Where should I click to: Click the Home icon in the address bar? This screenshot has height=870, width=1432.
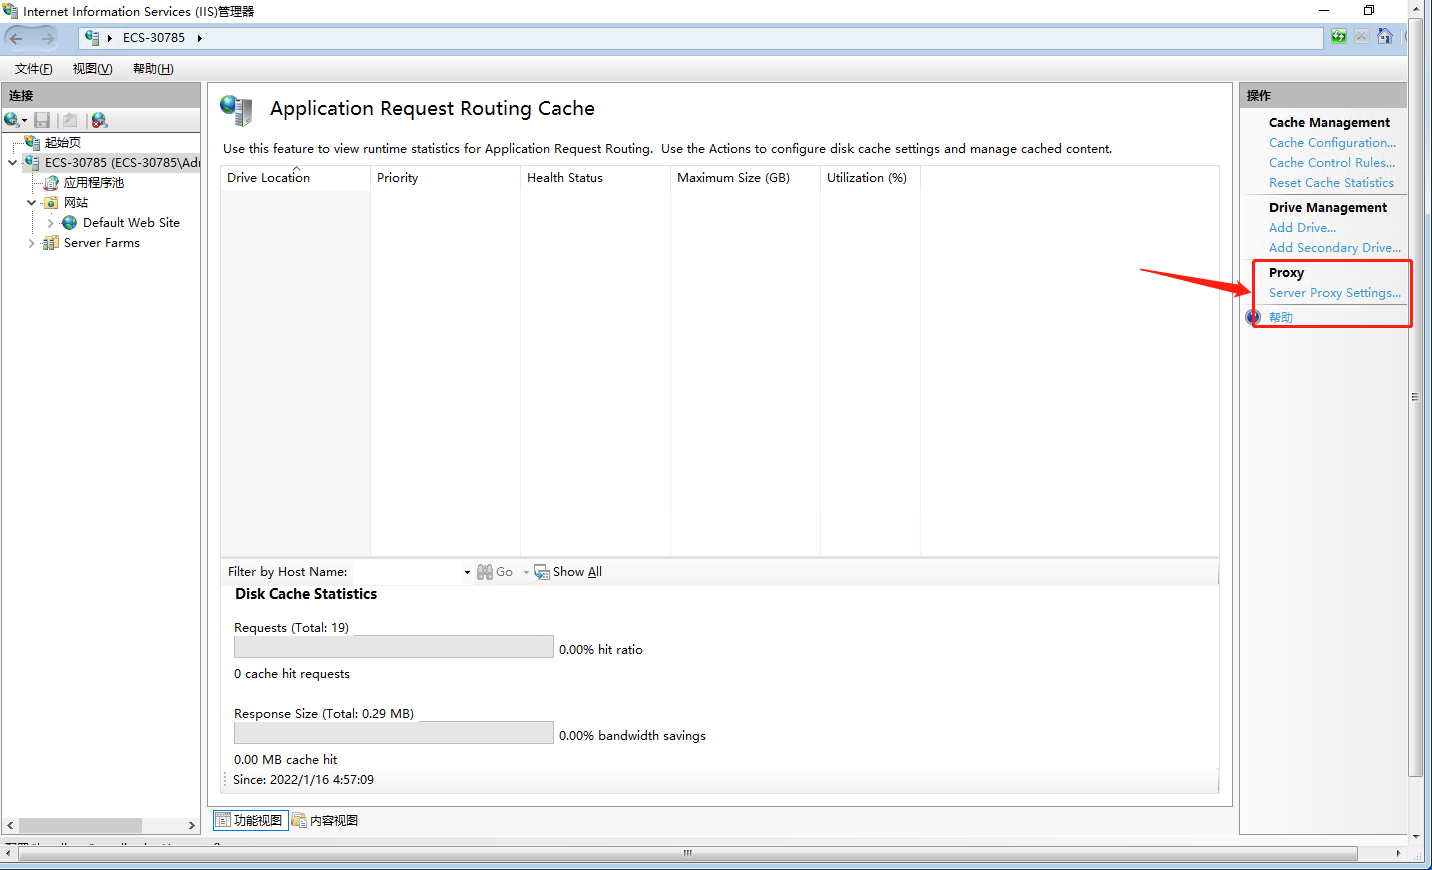(1386, 36)
